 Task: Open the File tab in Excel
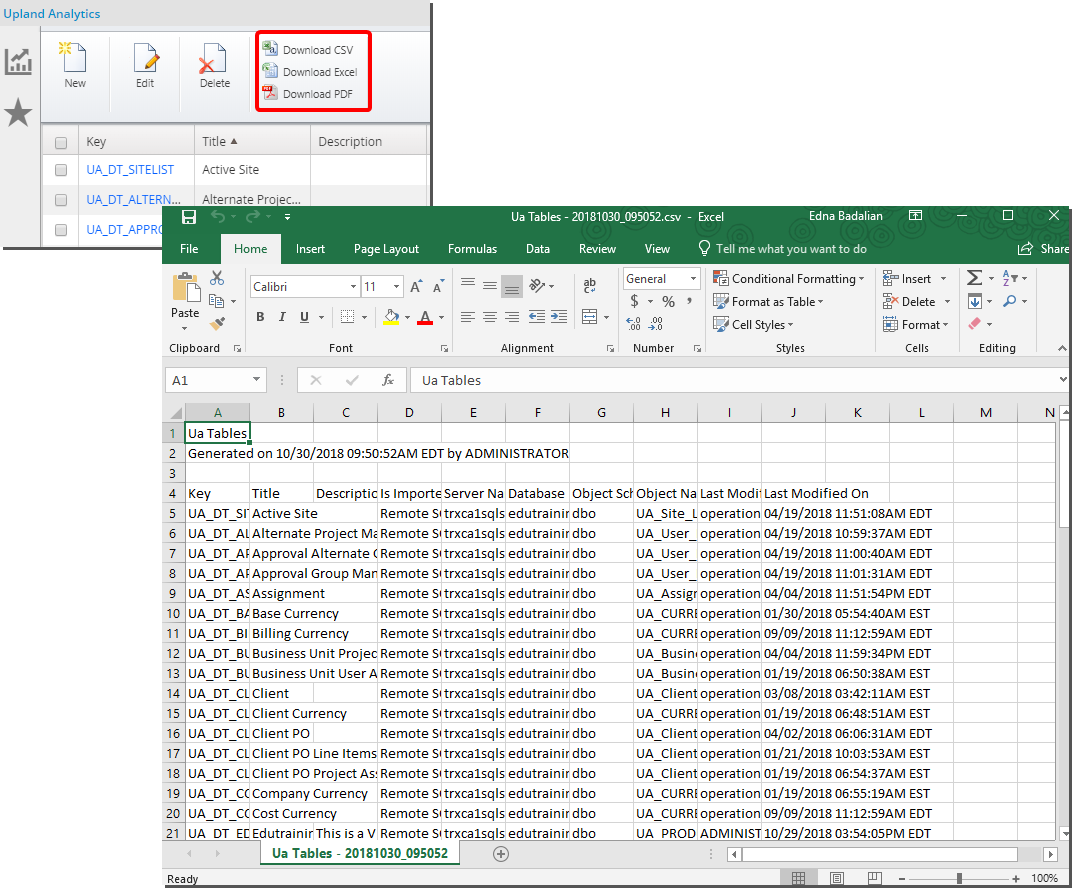click(x=189, y=249)
